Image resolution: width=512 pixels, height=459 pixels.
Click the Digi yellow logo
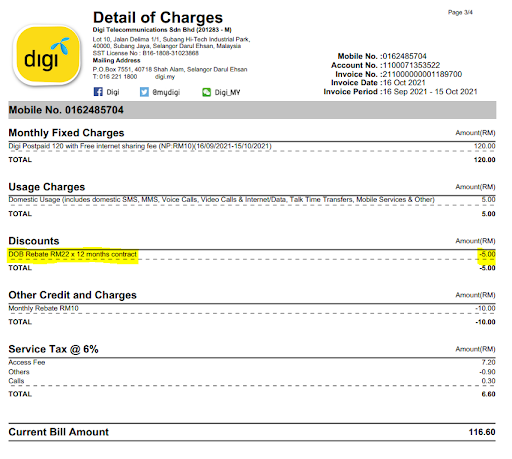tap(48, 55)
